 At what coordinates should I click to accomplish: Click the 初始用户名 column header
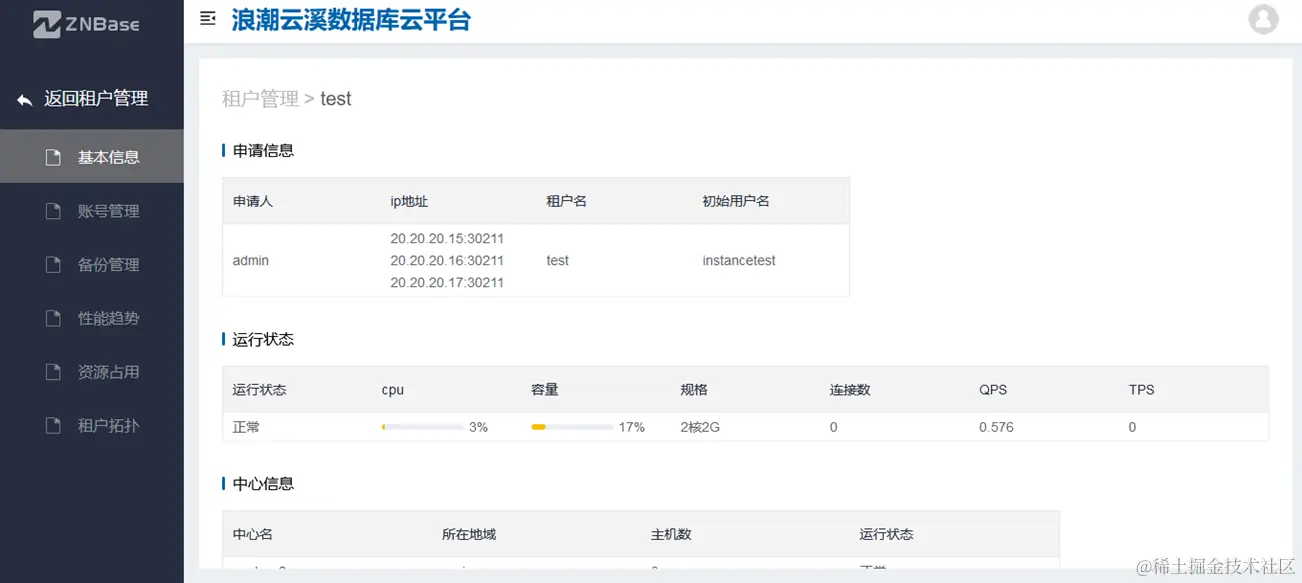pyautogui.click(x=736, y=201)
